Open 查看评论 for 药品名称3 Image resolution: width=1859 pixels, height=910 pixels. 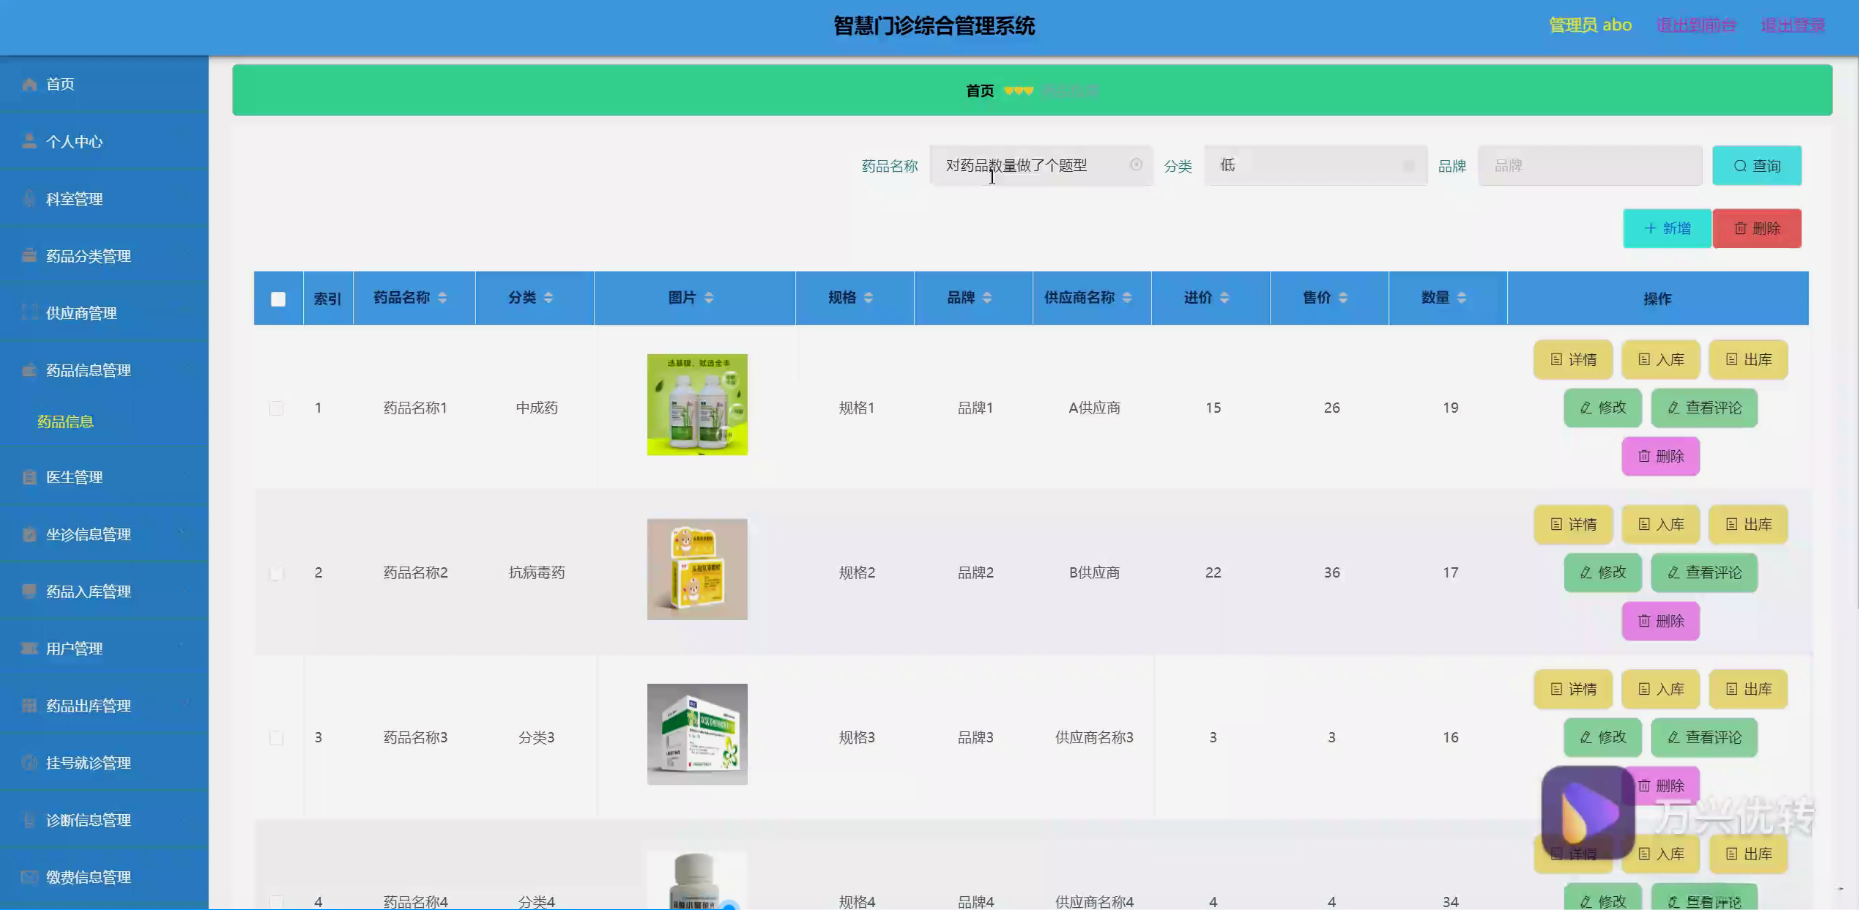pos(1704,738)
